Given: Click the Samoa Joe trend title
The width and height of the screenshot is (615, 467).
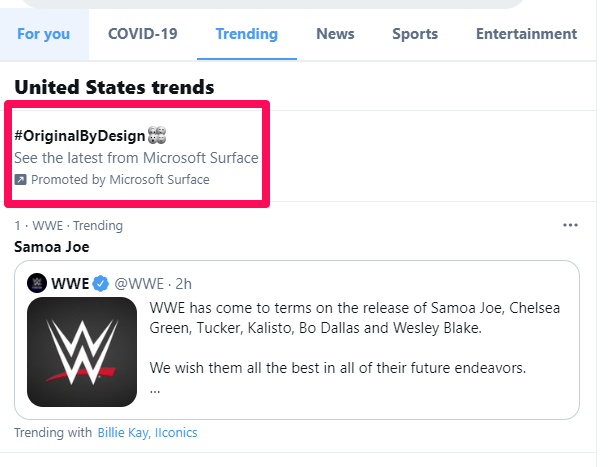Looking at the screenshot, I should coord(52,247).
